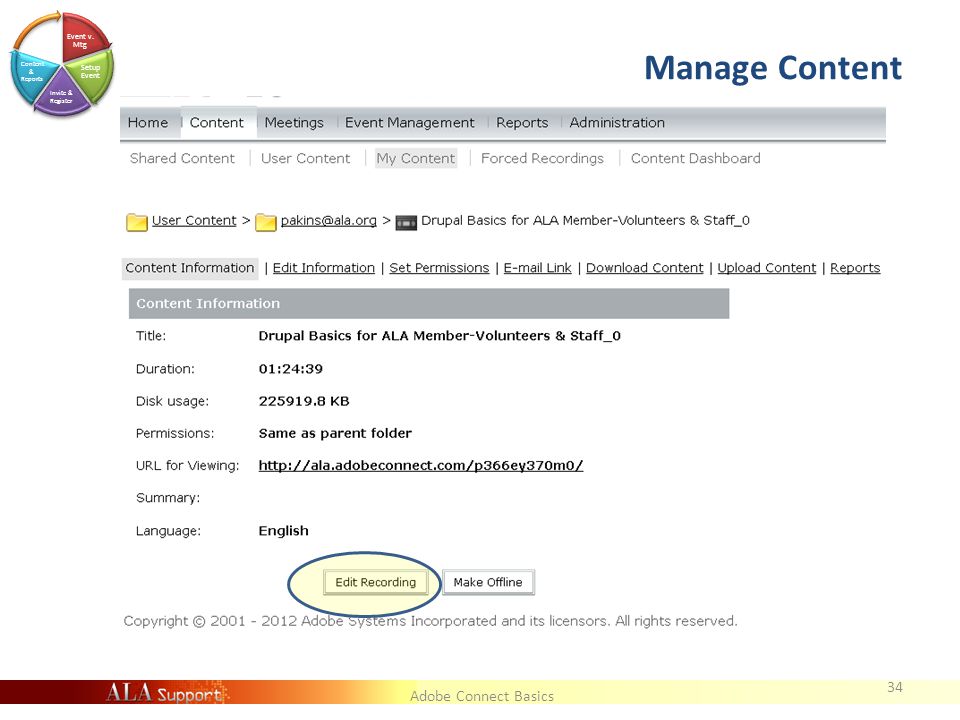
Task: Select the 'Invite & Register' purple wheel segment
Action: click(61, 94)
